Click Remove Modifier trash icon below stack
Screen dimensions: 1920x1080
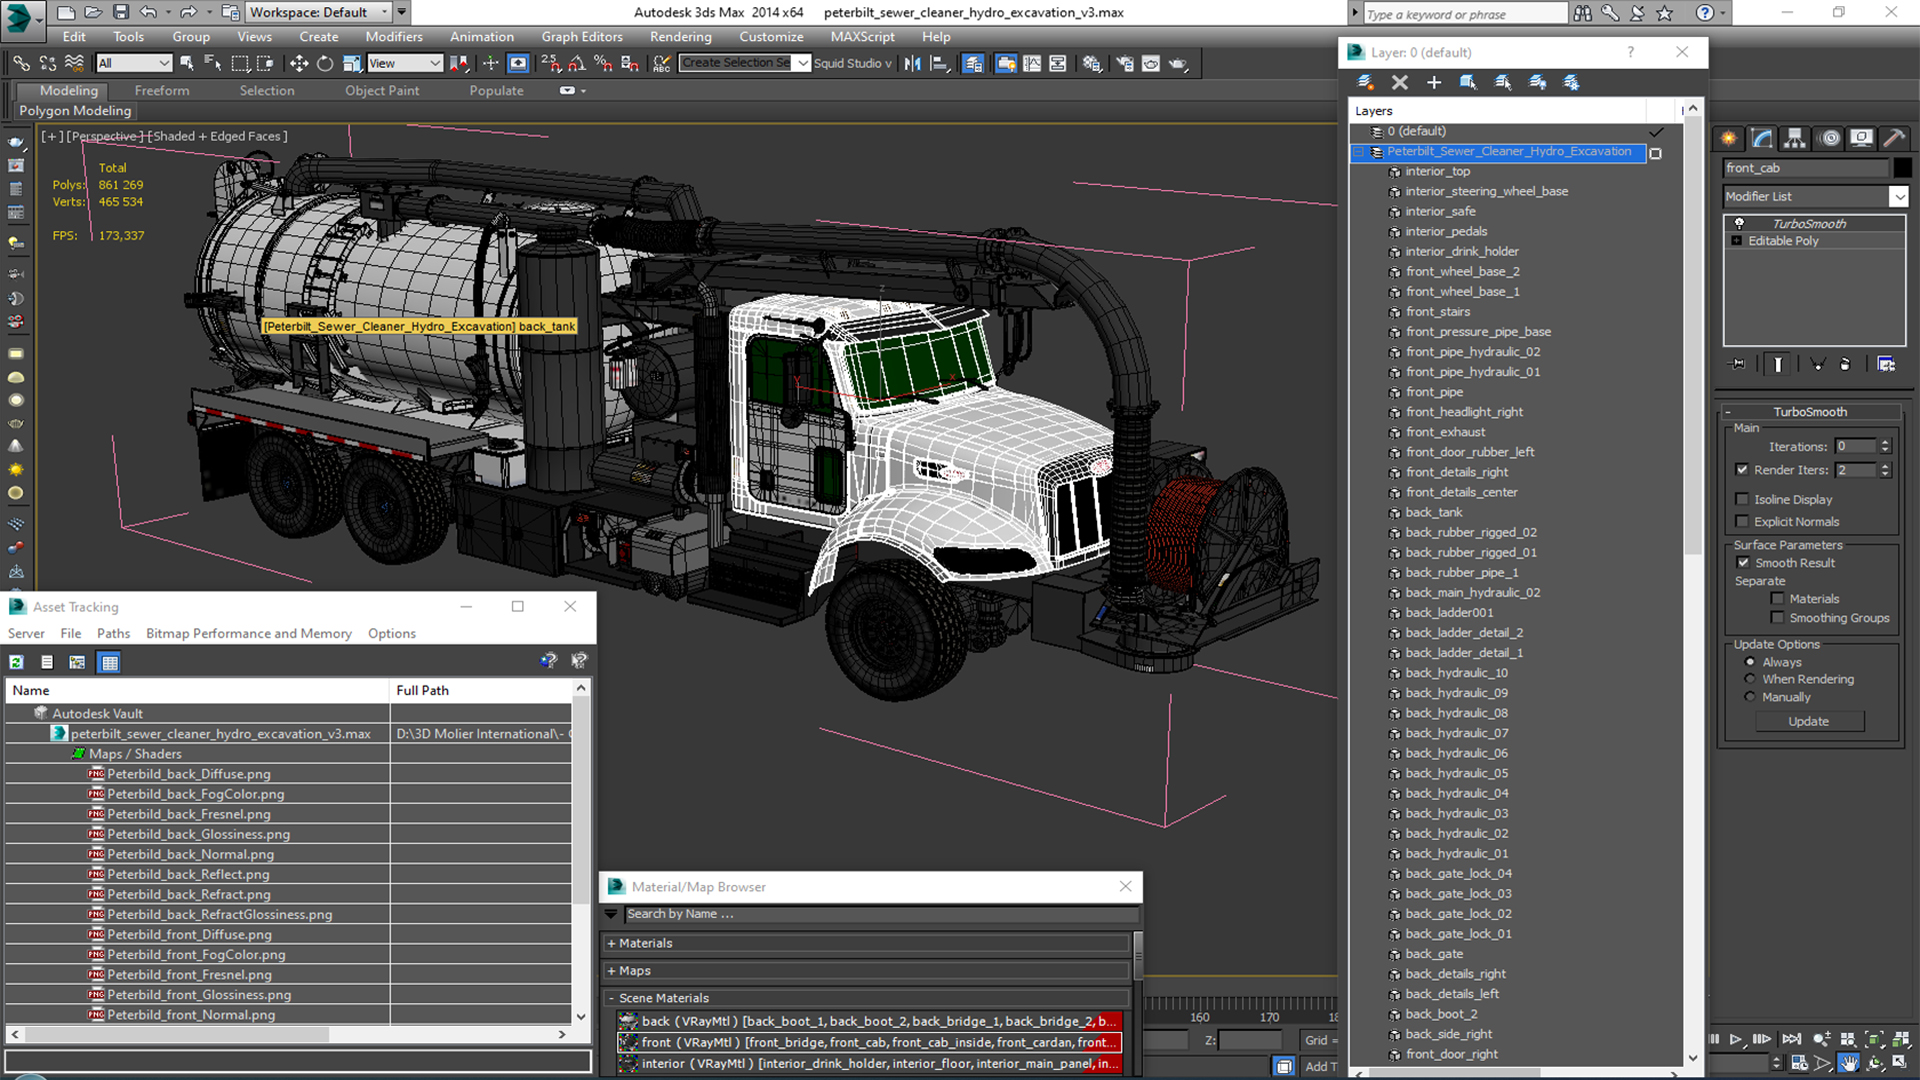point(1846,364)
